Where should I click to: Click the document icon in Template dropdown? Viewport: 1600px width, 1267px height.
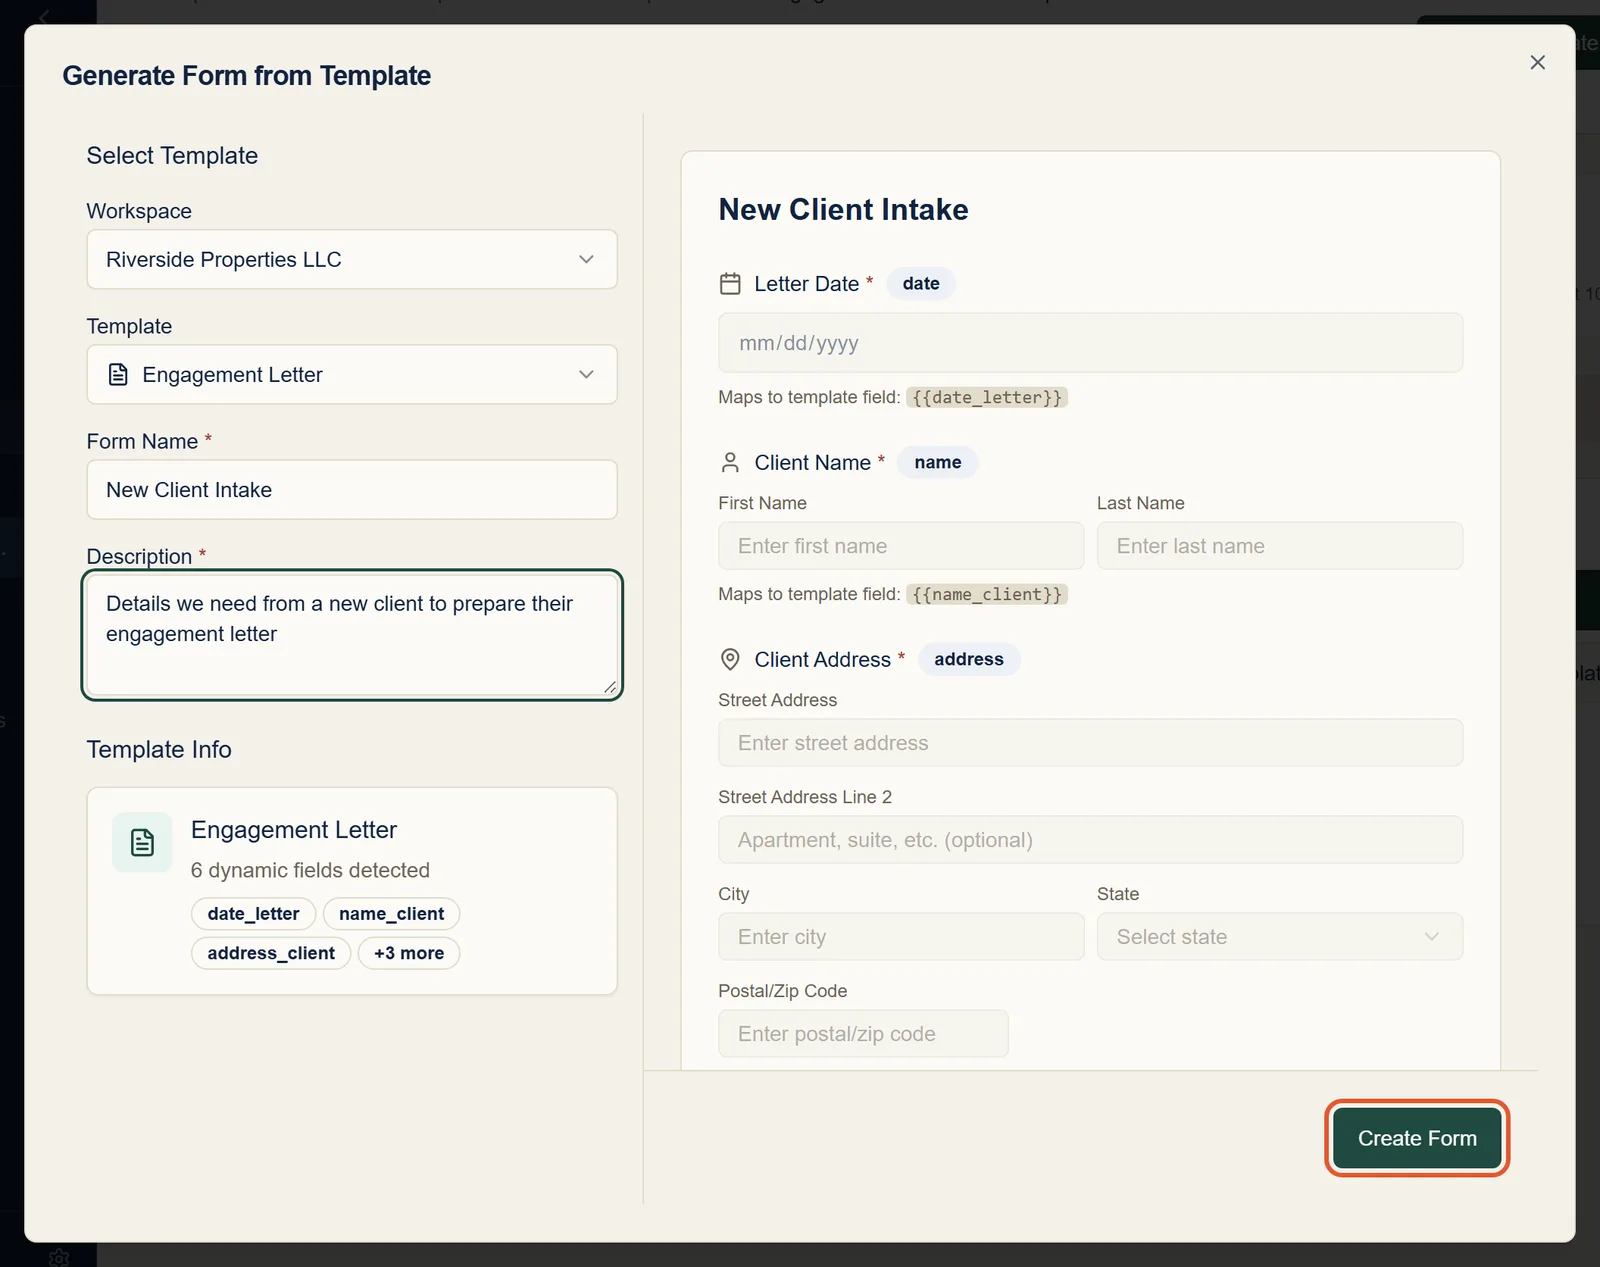tap(118, 375)
